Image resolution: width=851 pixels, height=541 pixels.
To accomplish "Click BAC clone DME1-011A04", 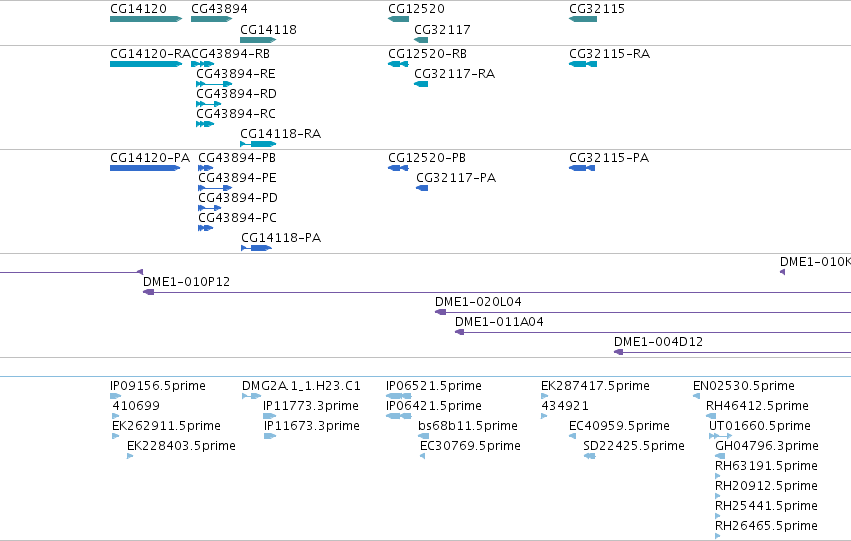I will [x=653, y=333].
